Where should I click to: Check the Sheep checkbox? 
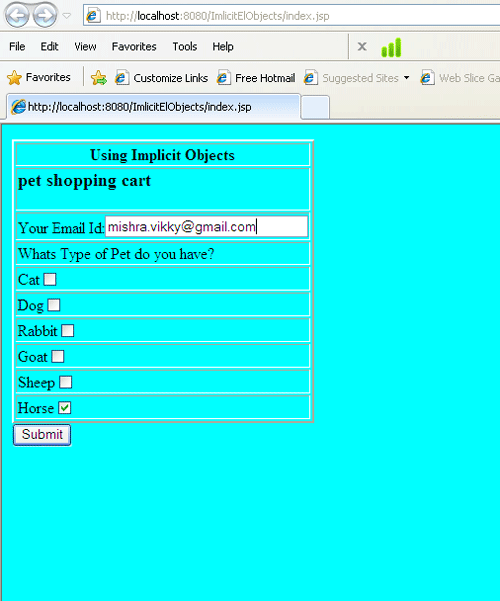tap(65, 382)
